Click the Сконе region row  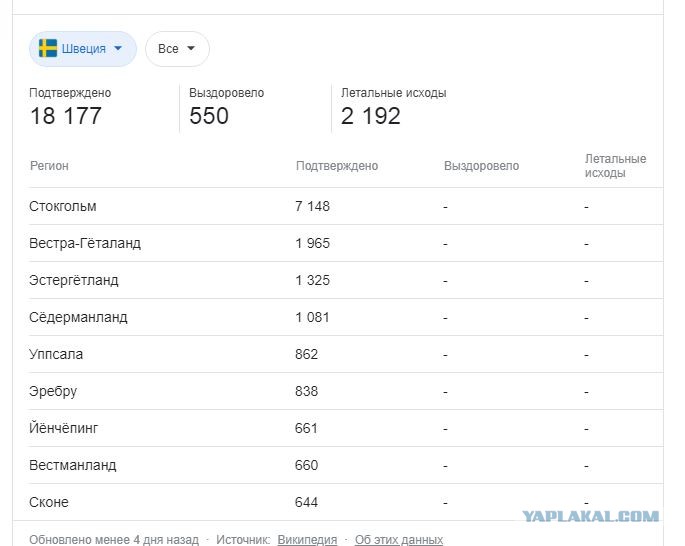pyautogui.click(x=346, y=502)
